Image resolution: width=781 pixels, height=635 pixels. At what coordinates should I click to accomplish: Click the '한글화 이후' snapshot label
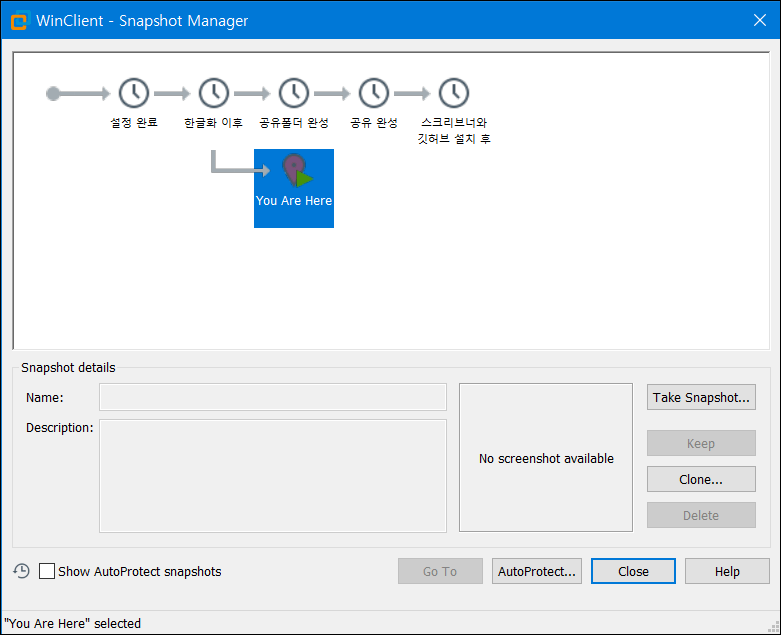click(x=214, y=123)
